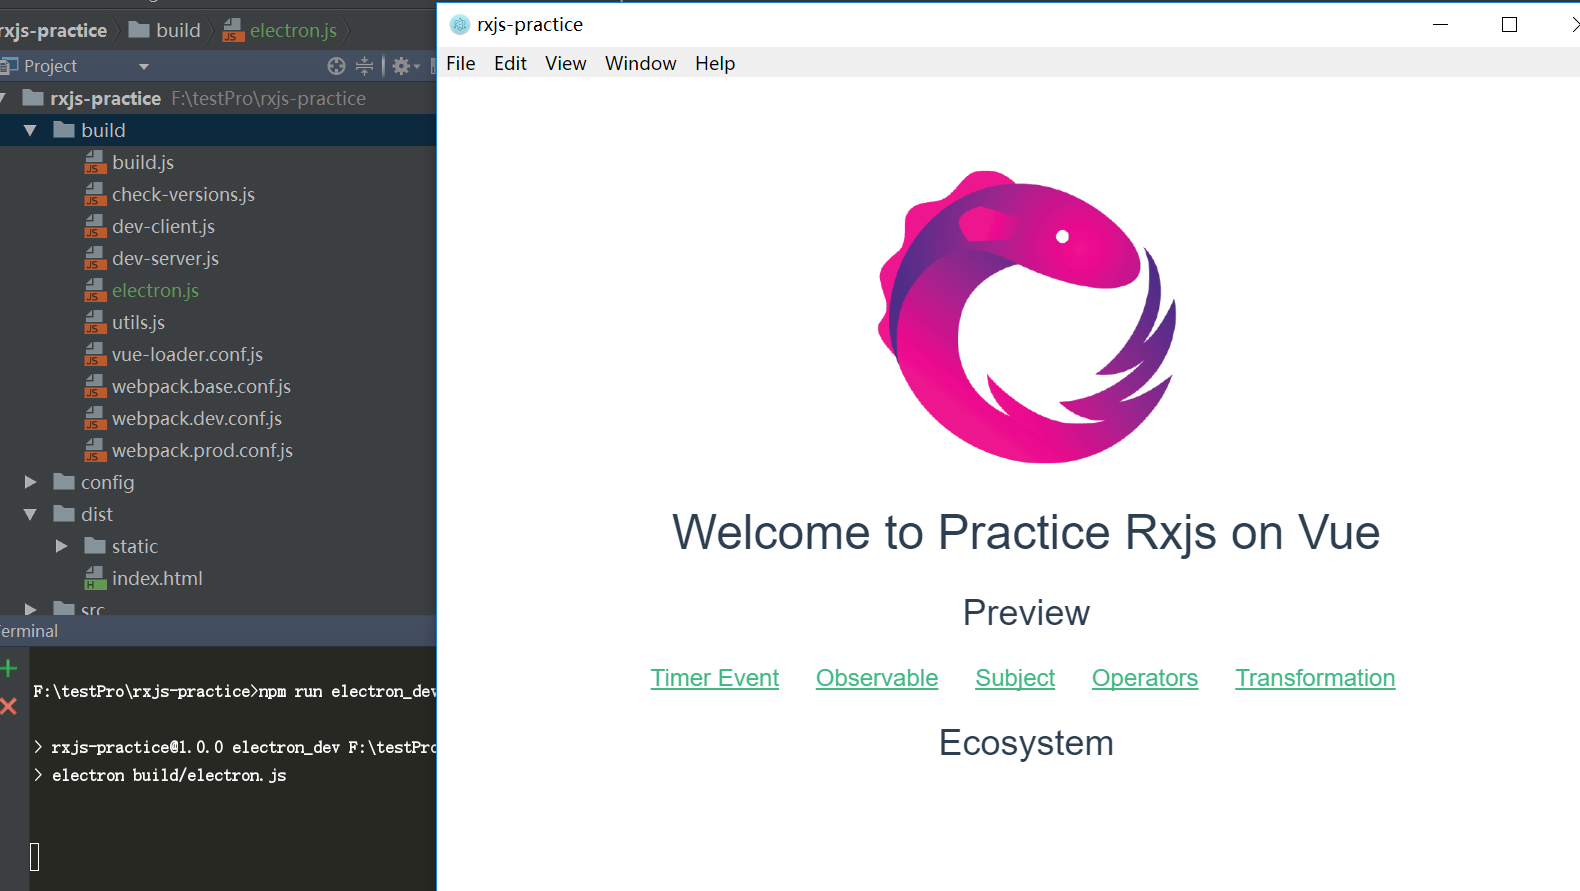The height and width of the screenshot is (891, 1580).
Task: Open the Operators link
Action: [1145, 678]
